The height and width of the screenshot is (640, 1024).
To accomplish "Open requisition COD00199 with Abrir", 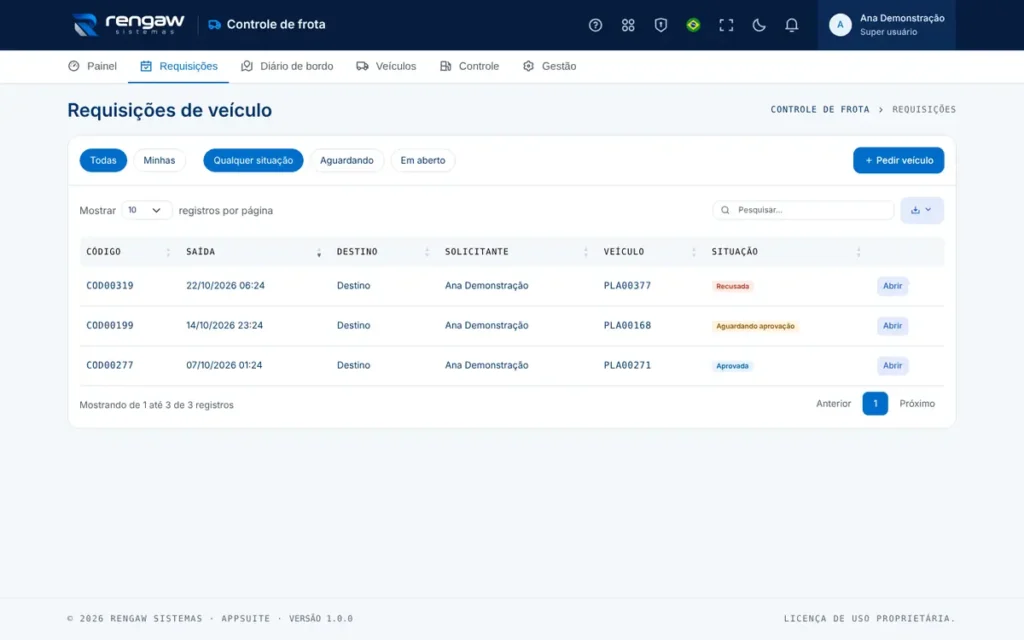I will point(892,326).
